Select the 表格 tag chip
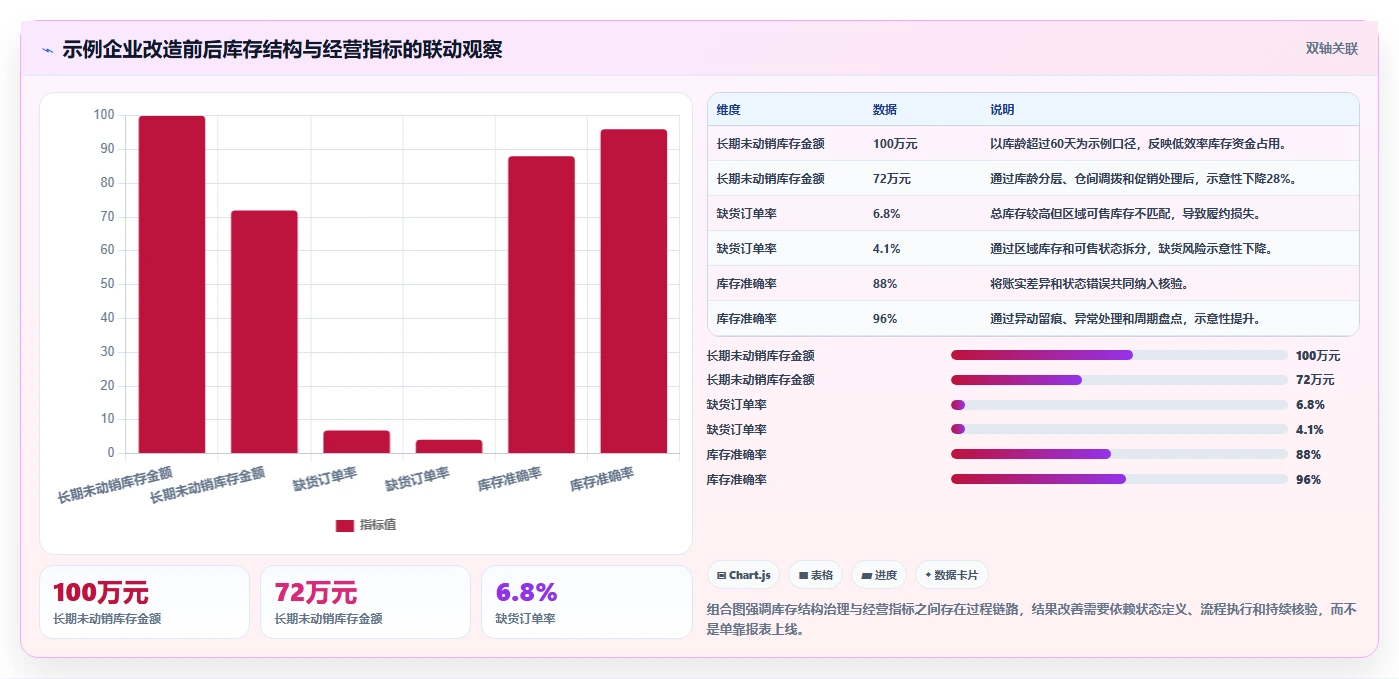 pos(815,575)
